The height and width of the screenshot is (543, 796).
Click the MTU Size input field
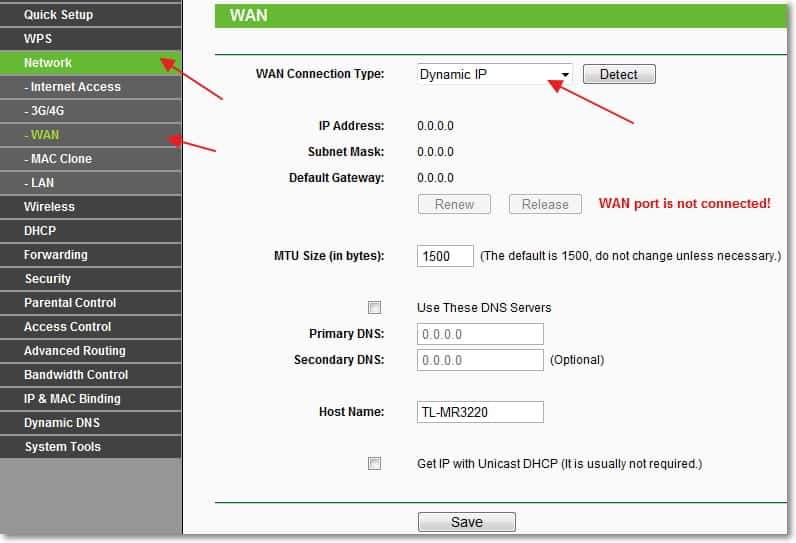[445, 256]
